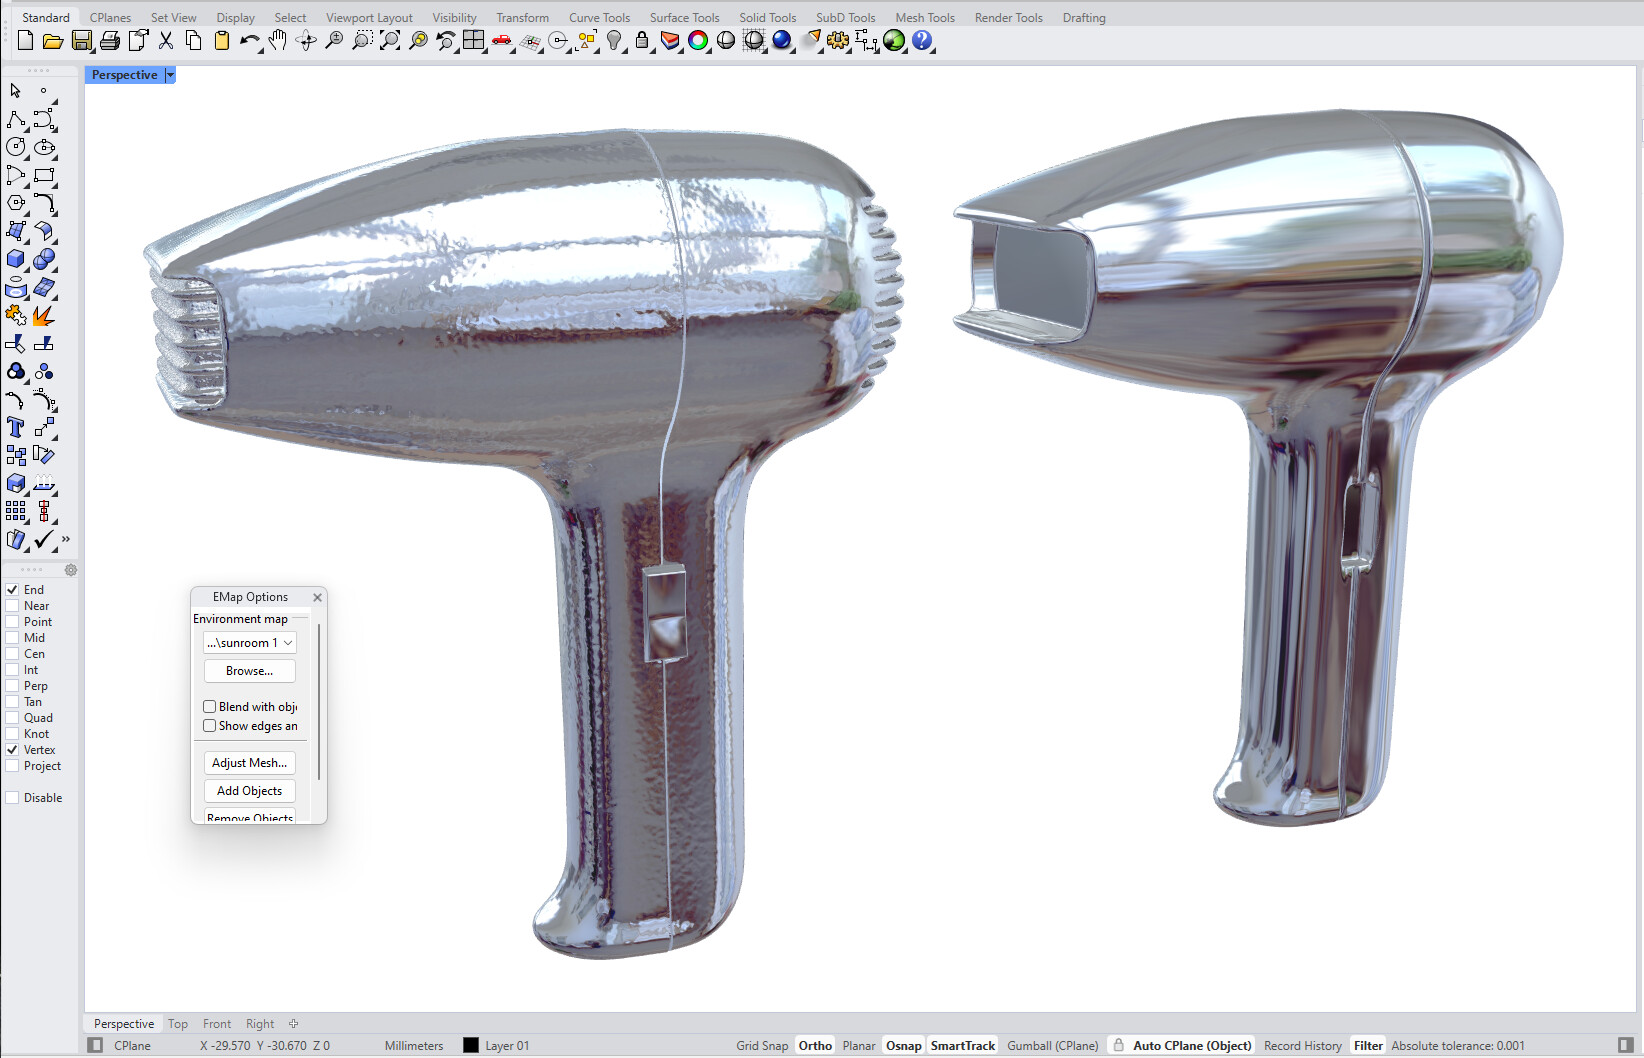Uncheck the Vertex object snap
Viewport: 1644px width, 1058px height.
point(13,750)
